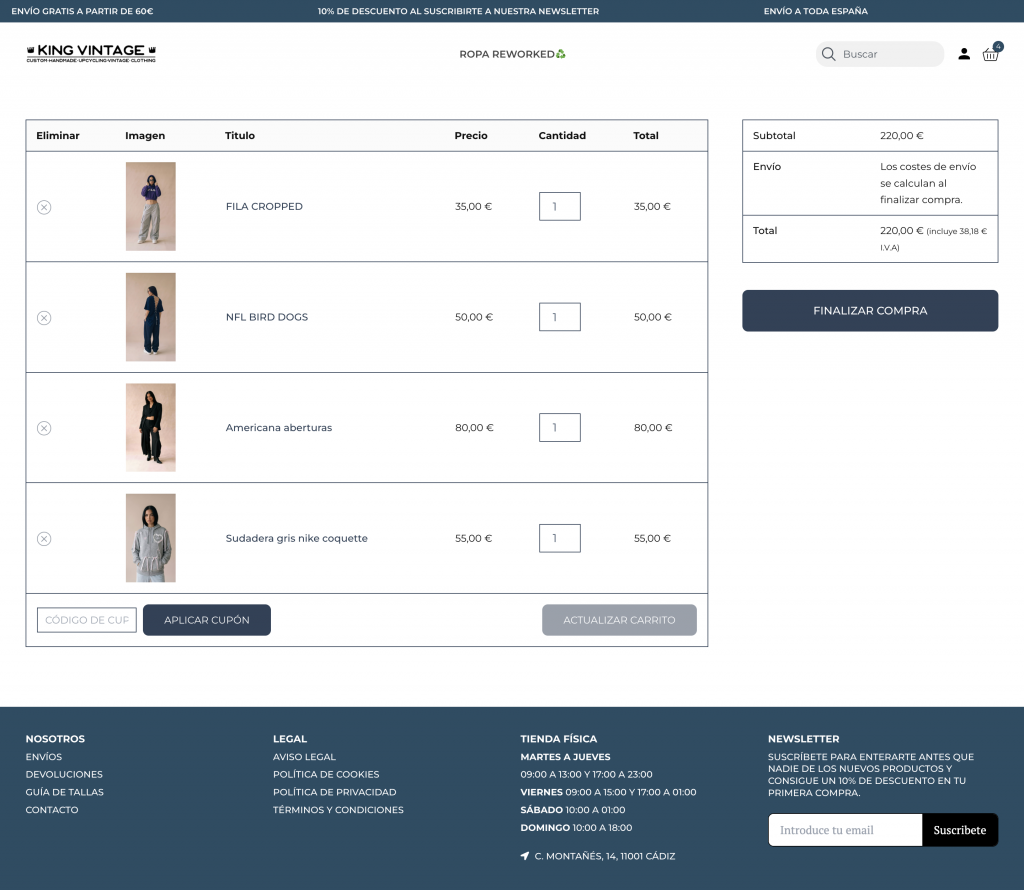The height and width of the screenshot is (890, 1024).
Task: Delete Americana aberturas from the cart
Action: [44, 428]
